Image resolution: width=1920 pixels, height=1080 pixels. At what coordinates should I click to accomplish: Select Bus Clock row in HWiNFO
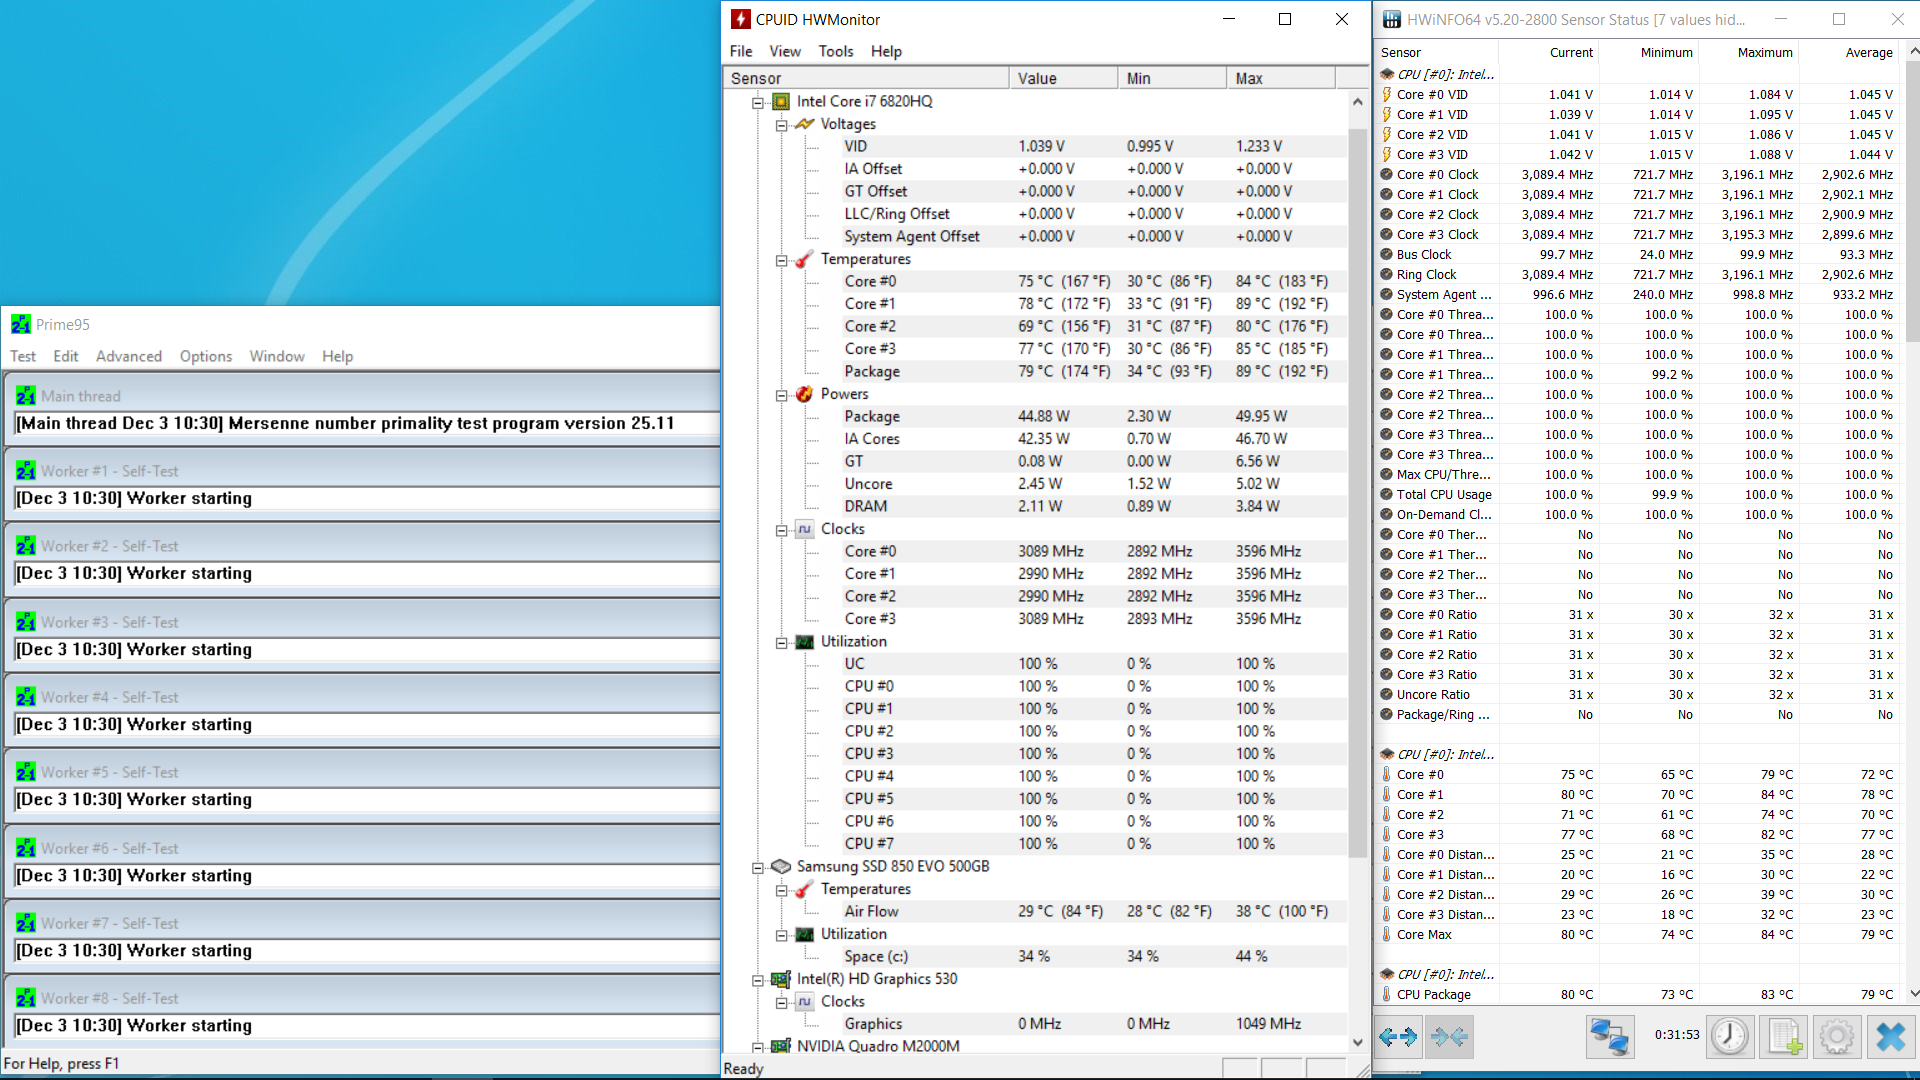[x=1638, y=254]
